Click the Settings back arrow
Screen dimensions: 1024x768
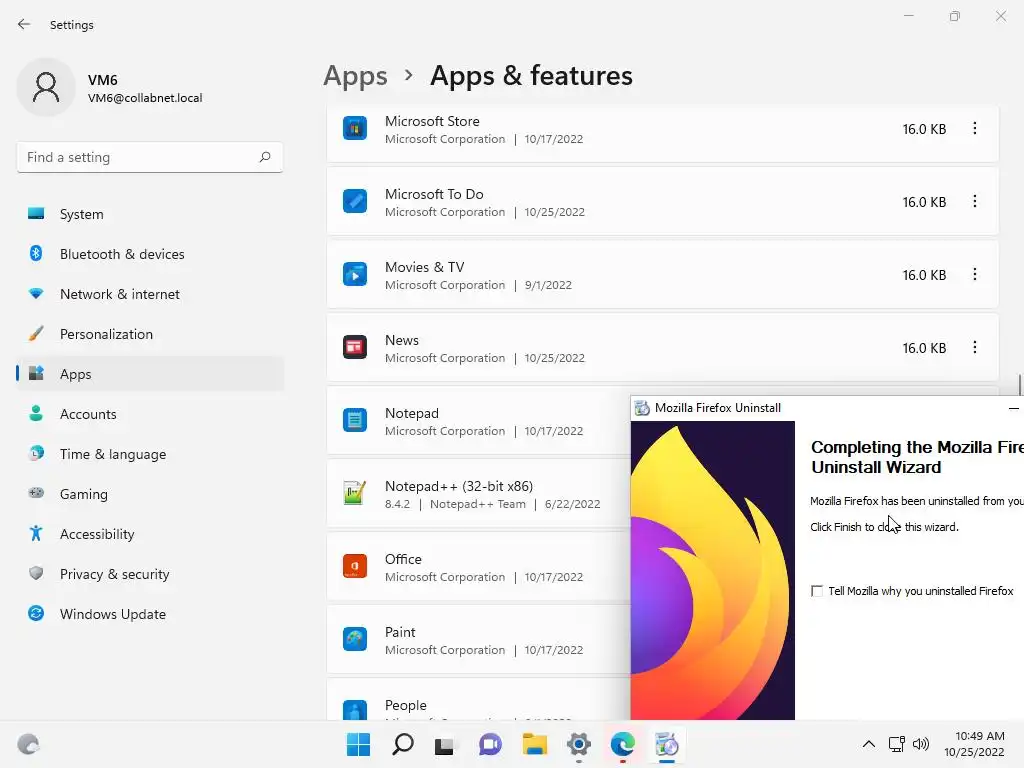tap(24, 24)
